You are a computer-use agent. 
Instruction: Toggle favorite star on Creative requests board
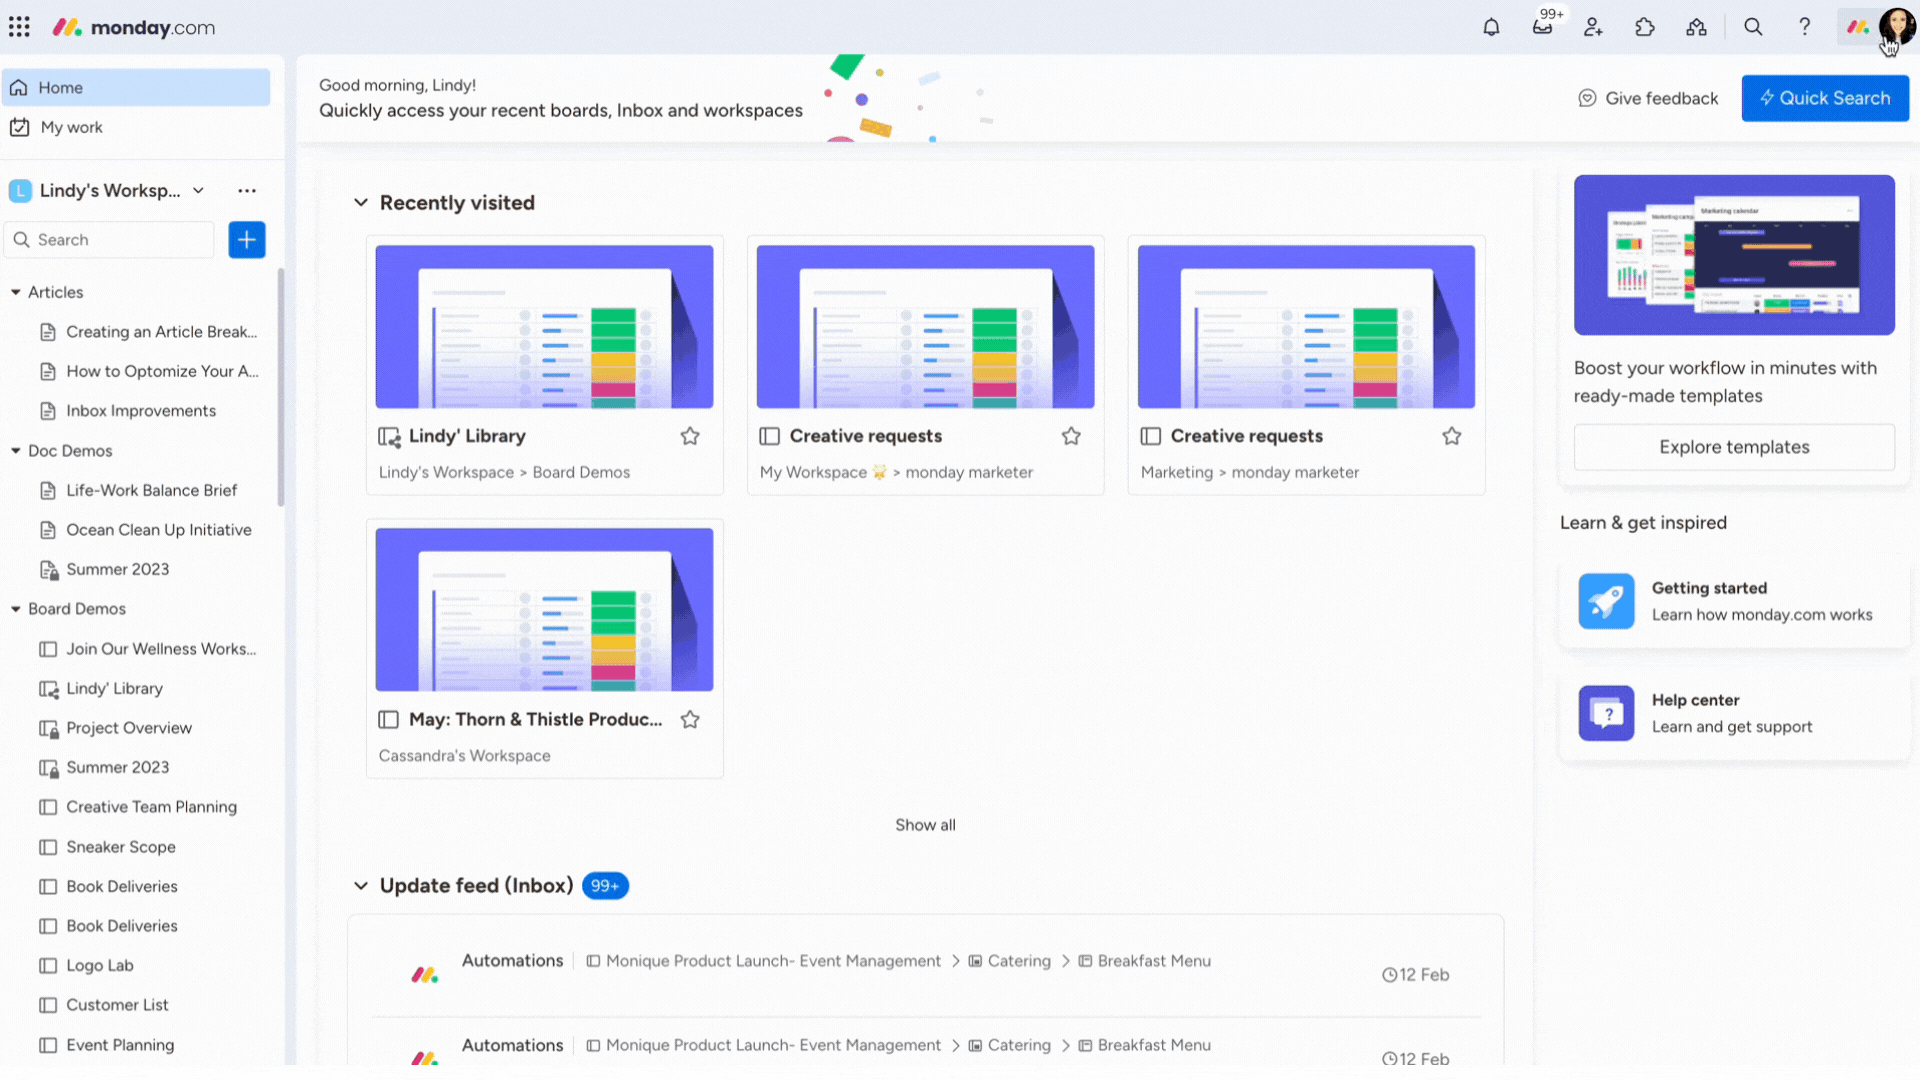coord(1071,435)
